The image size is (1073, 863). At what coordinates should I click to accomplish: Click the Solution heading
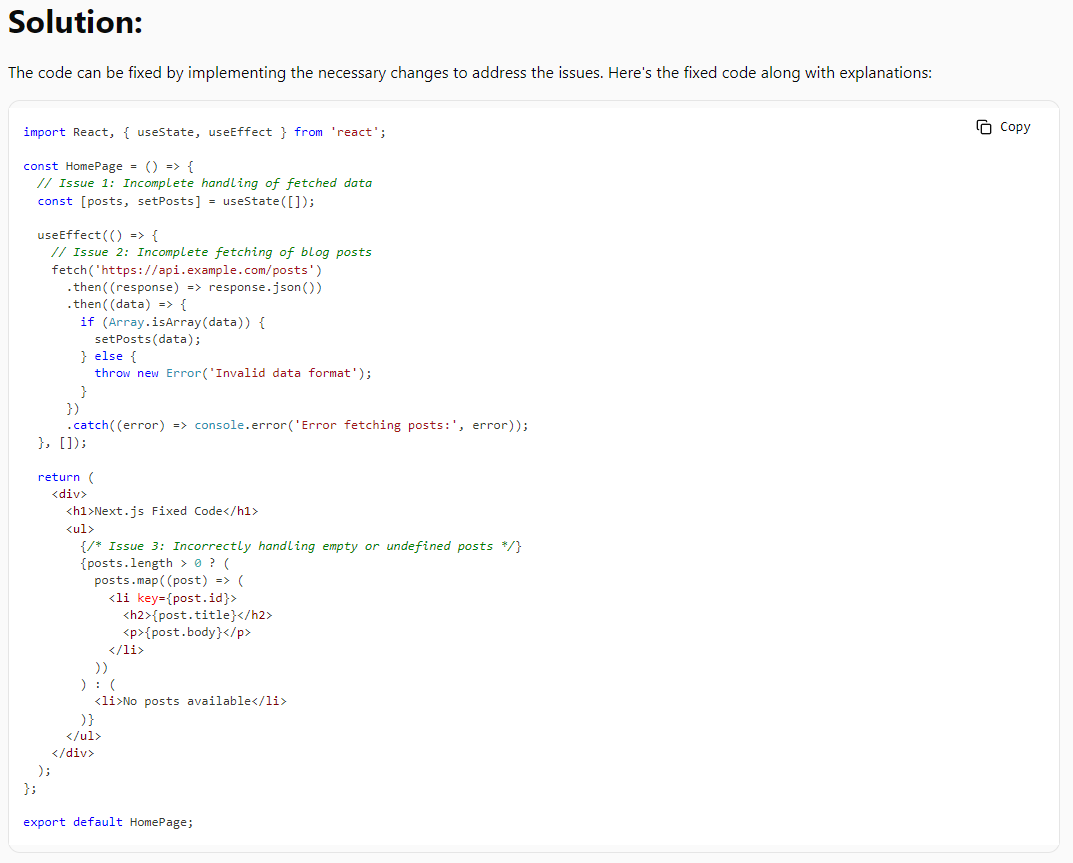[x=75, y=22]
